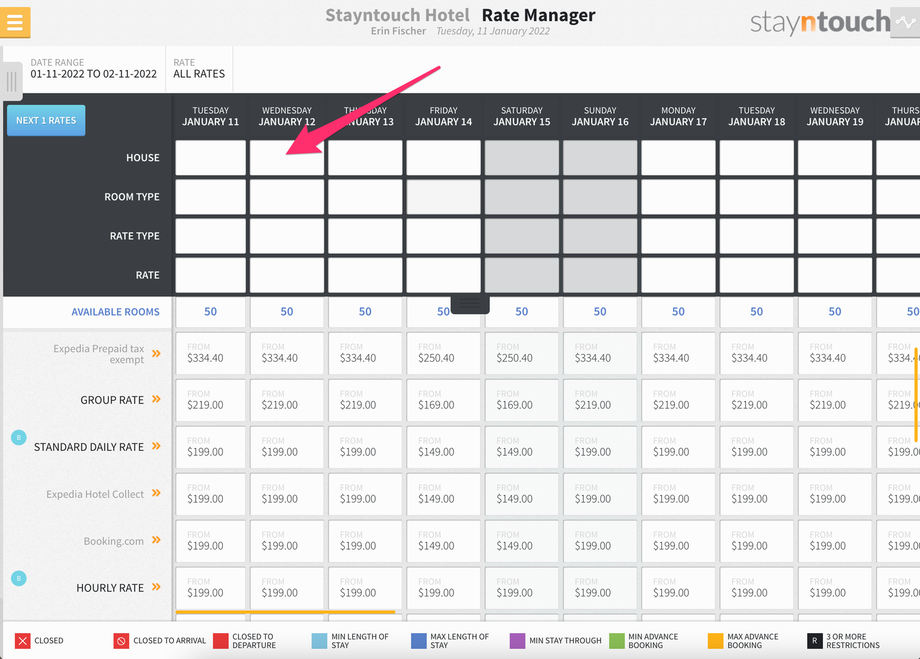The width and height of the screenshot is (920, 659).
Task: Open the orange hamburger main menu
Action: pos(15,22)
